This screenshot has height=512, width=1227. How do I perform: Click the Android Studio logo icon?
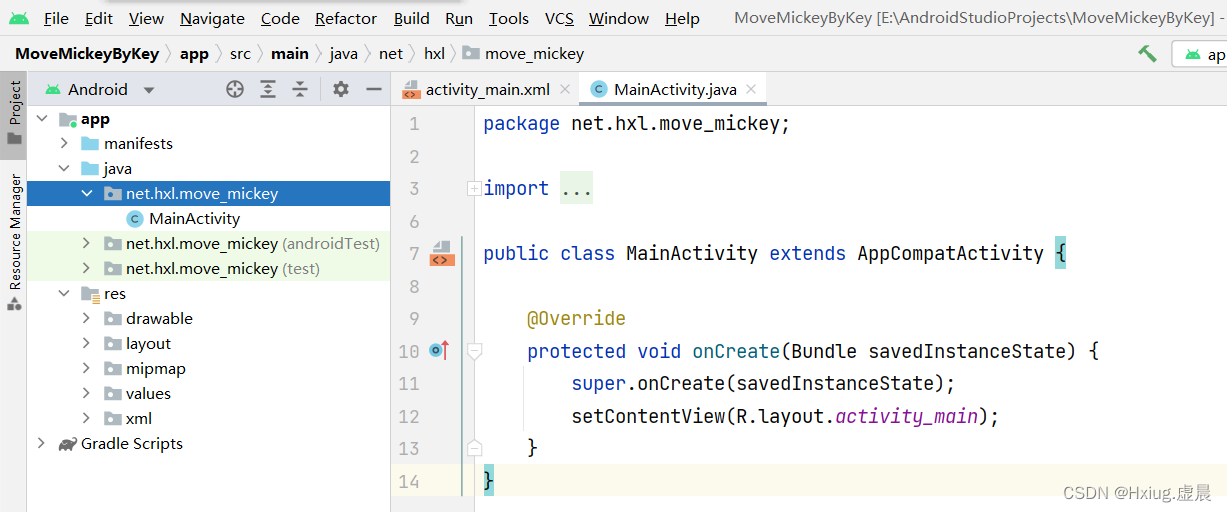(19, 18)
